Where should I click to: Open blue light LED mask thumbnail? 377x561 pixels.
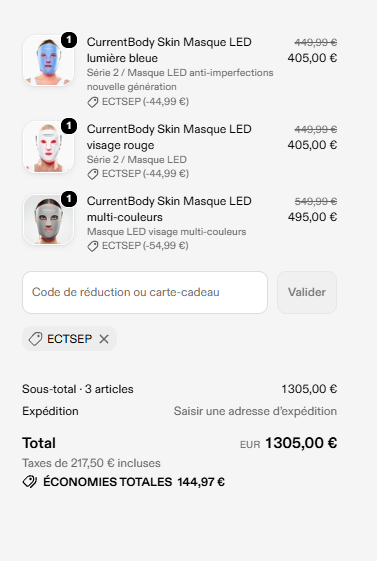49,60
